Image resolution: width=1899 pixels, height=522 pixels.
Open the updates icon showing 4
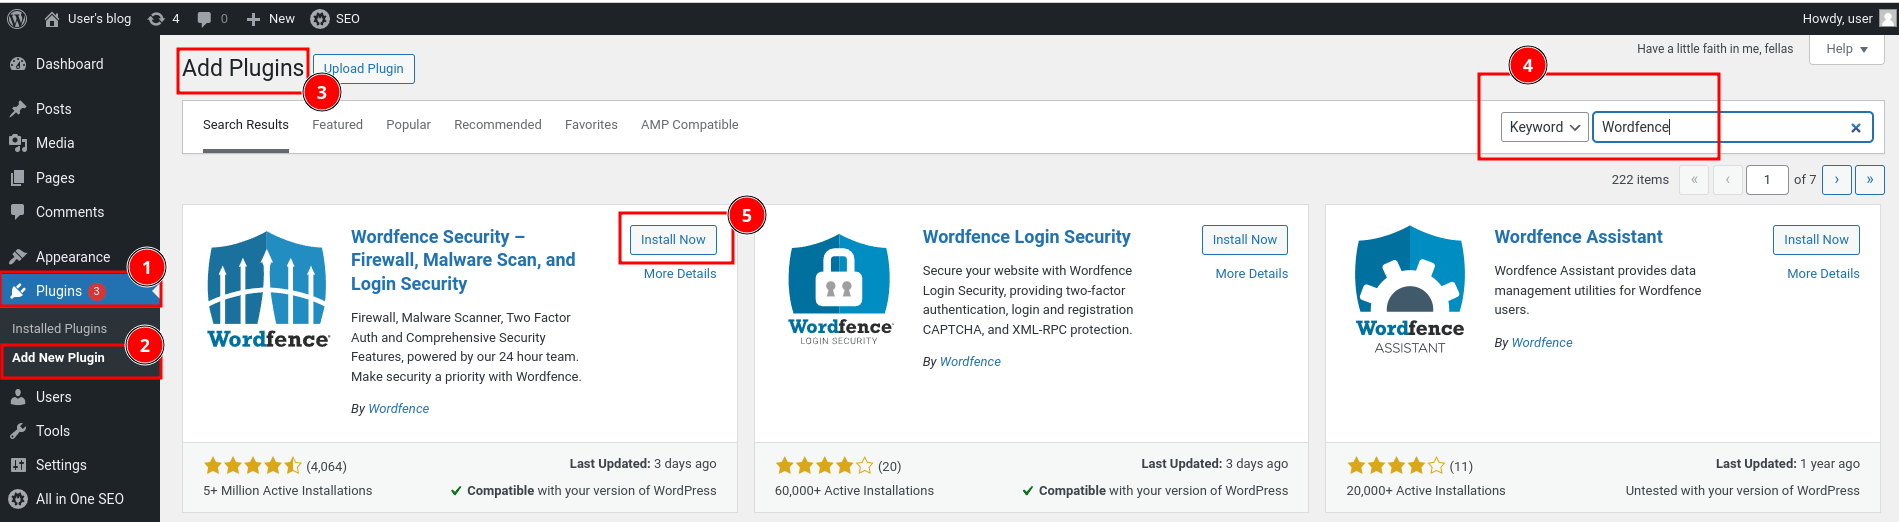163,18
